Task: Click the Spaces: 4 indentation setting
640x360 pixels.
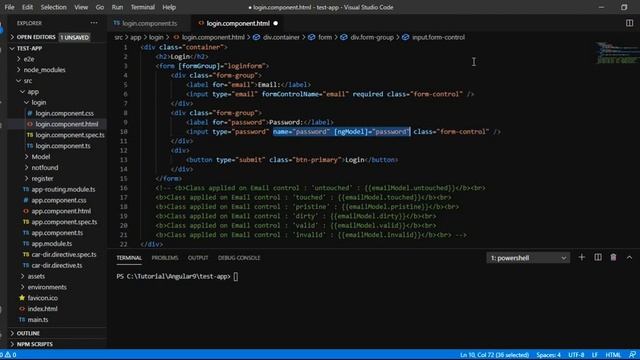Action: tap(548, 355)
